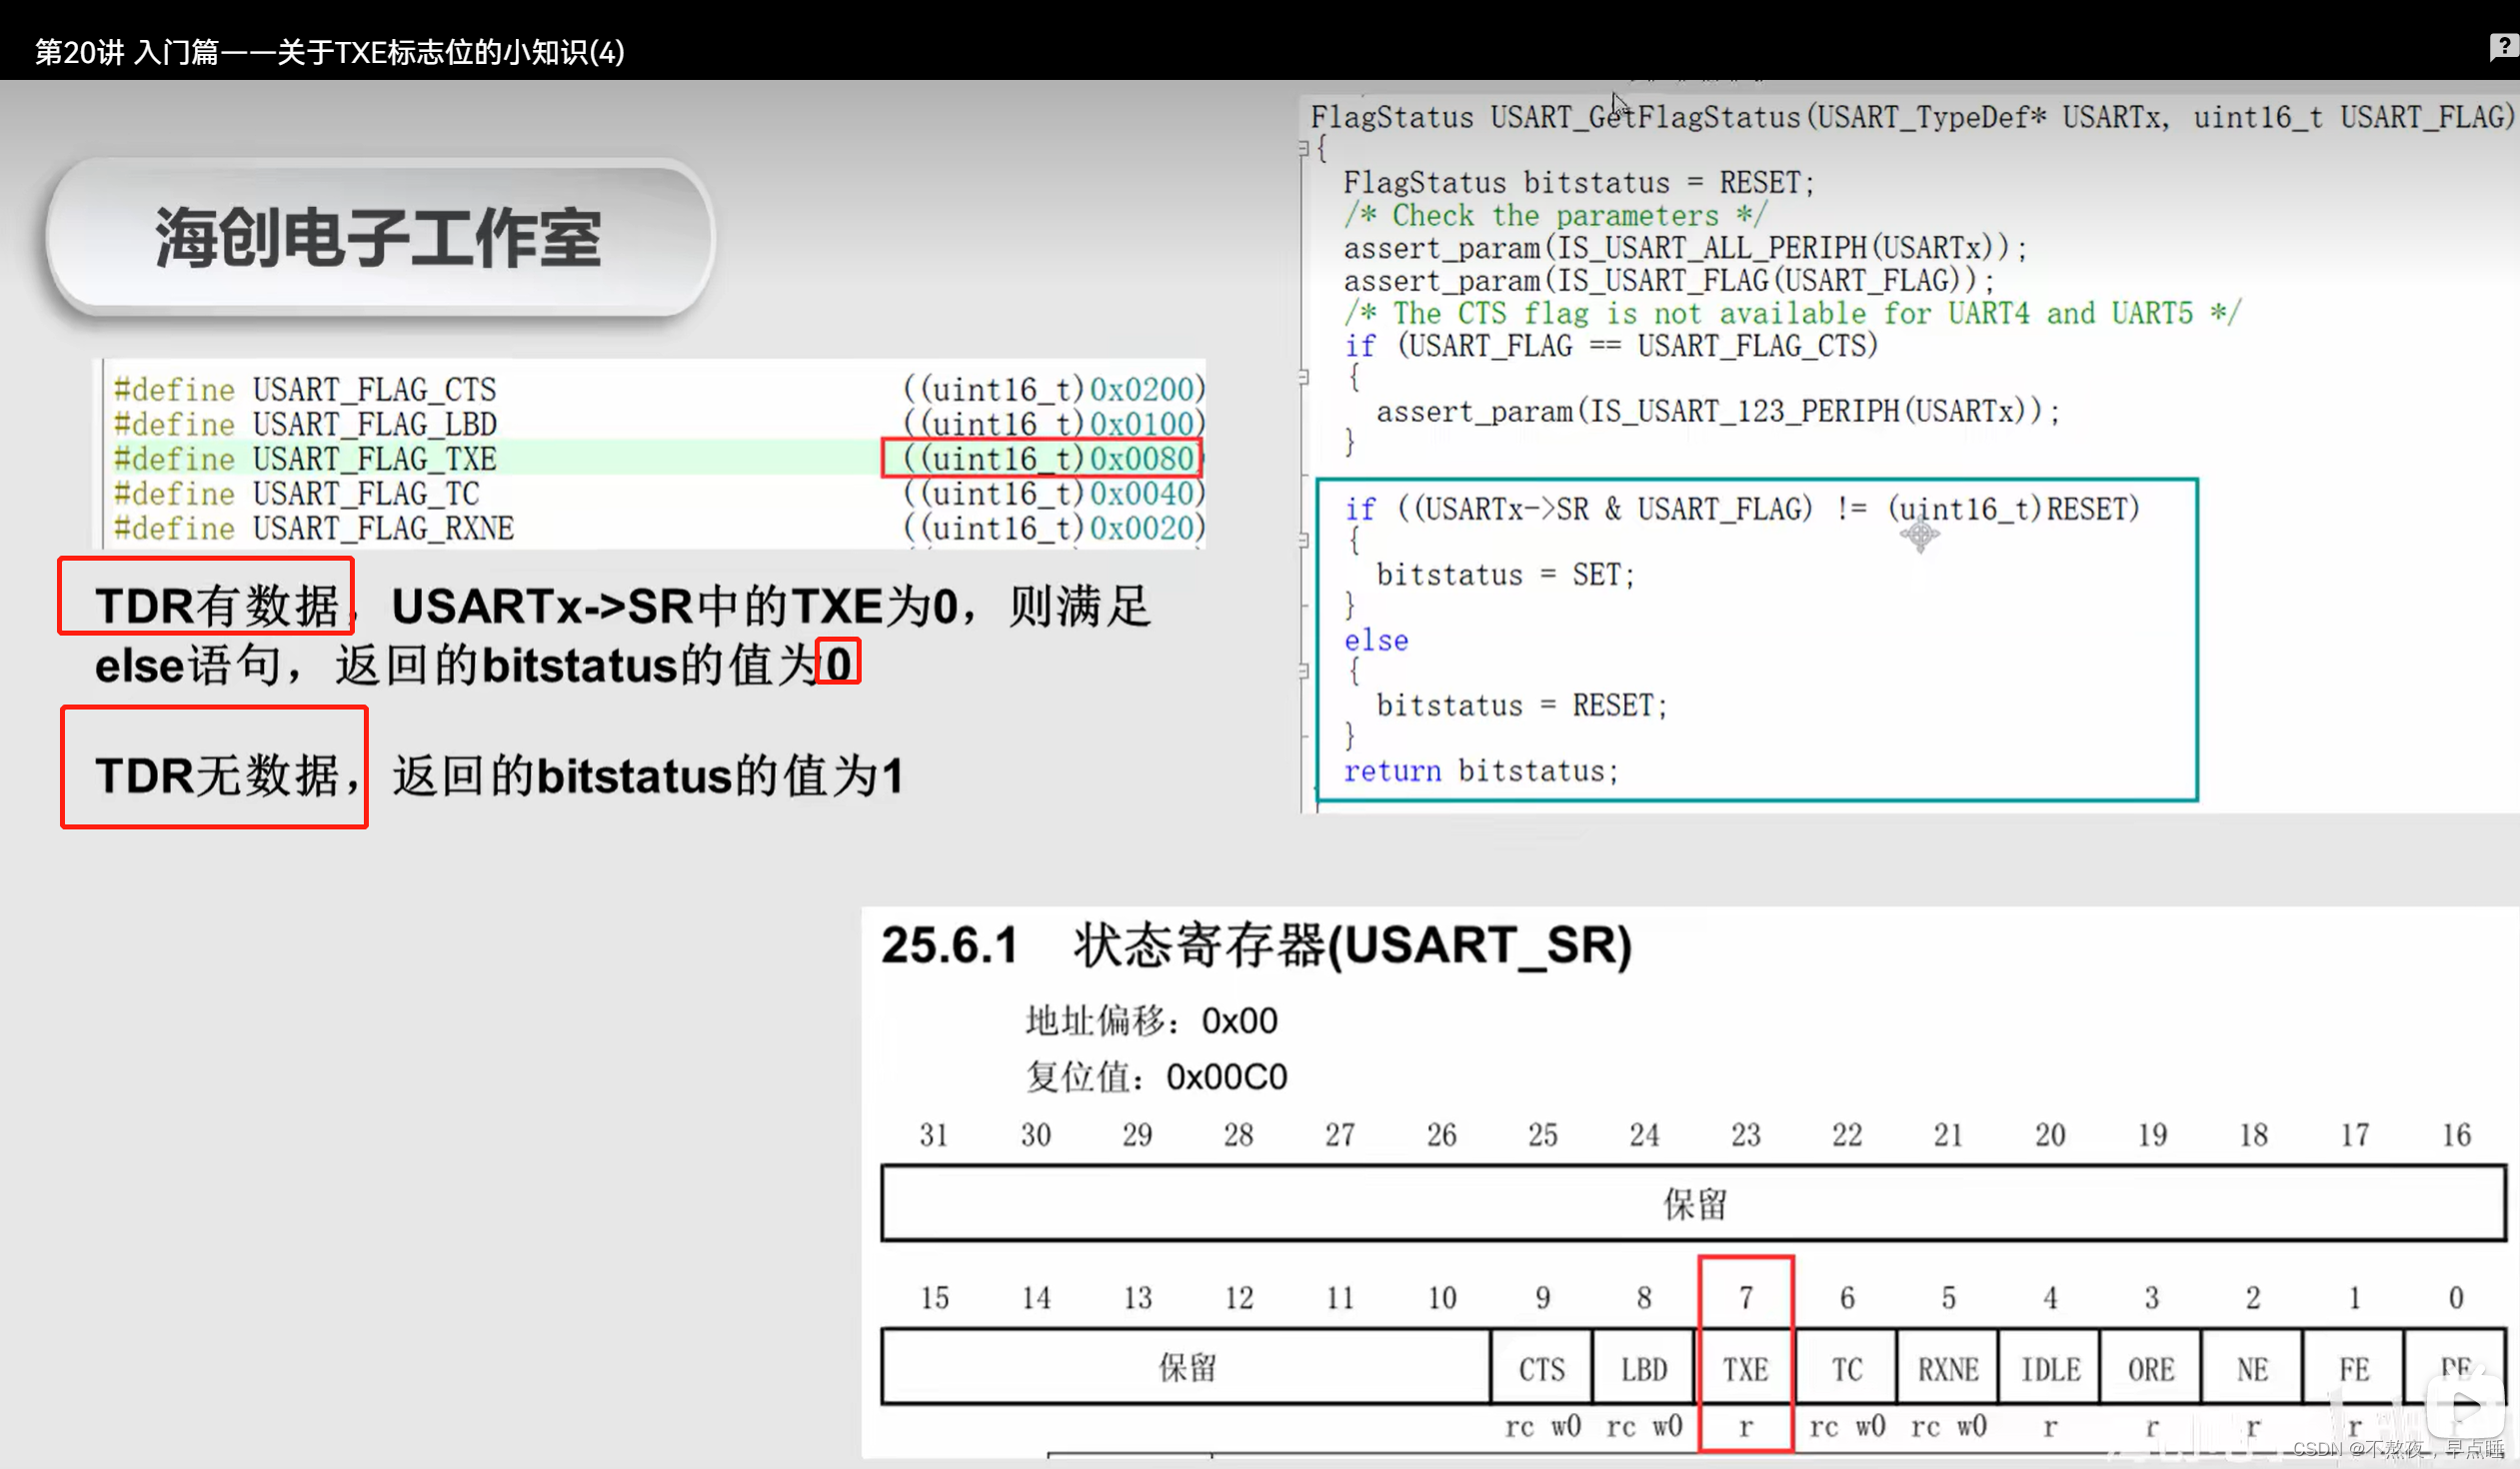Screen dimensions: 2520x1469
Task: Click the else keyword
Action: pos(1376,640)
